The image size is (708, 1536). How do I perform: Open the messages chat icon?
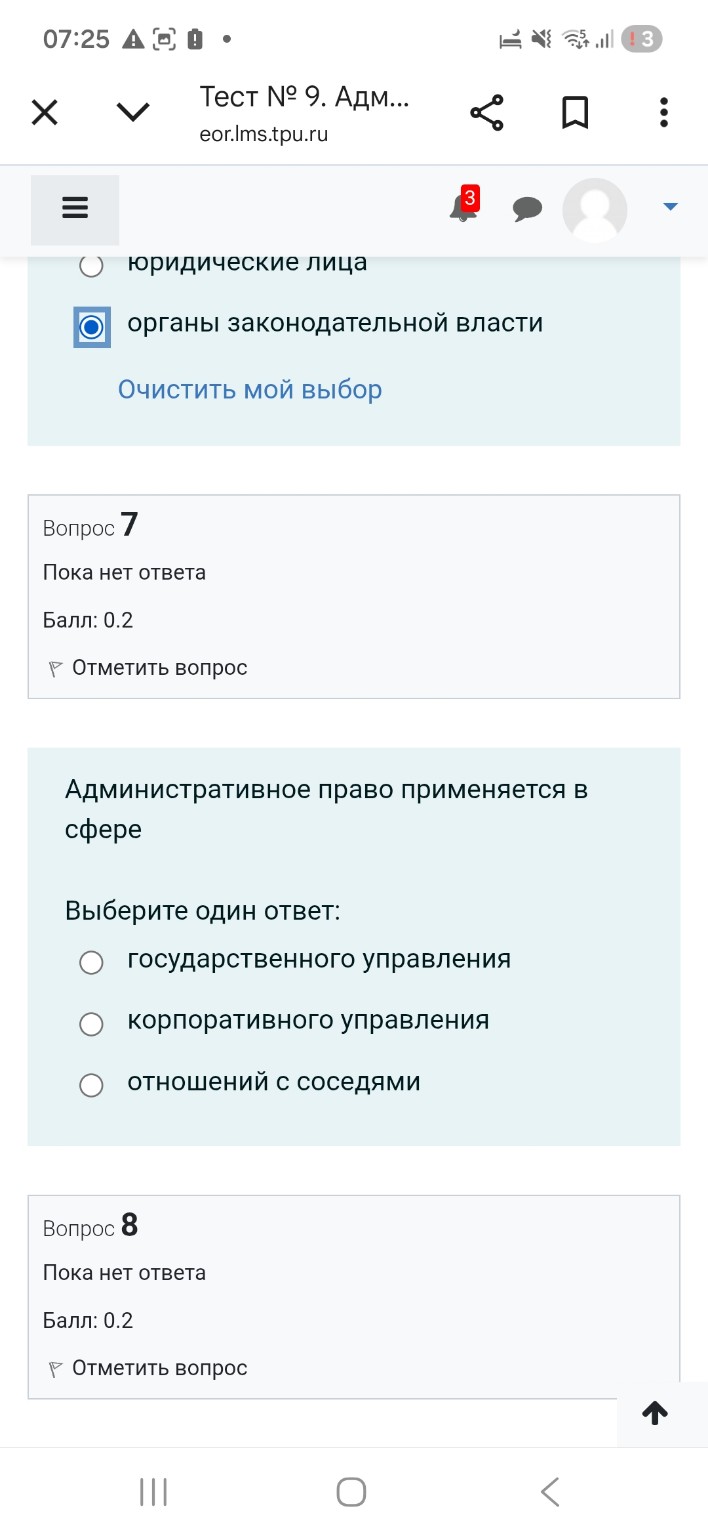pos(527,209)
